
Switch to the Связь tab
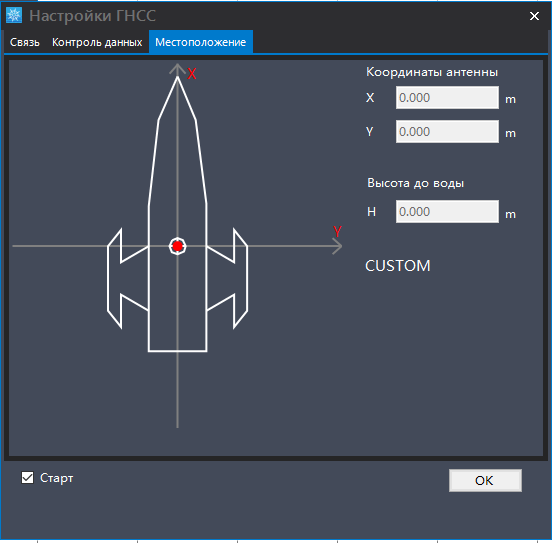[x=24, y=42]
